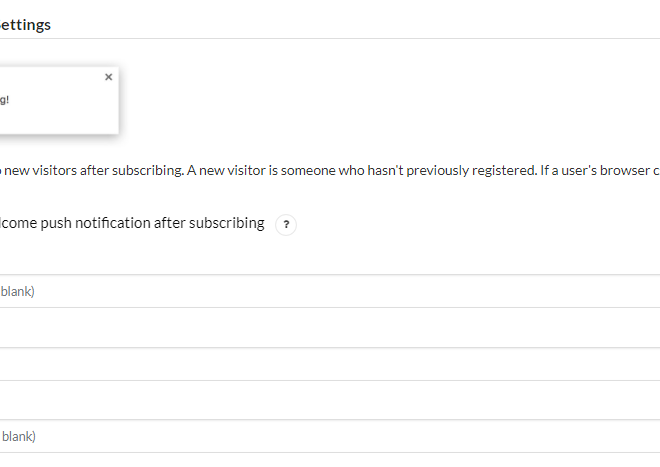Click the second empty text field
Image resolution: width=660 pixels, height=467 pixels.
(330, 328)
